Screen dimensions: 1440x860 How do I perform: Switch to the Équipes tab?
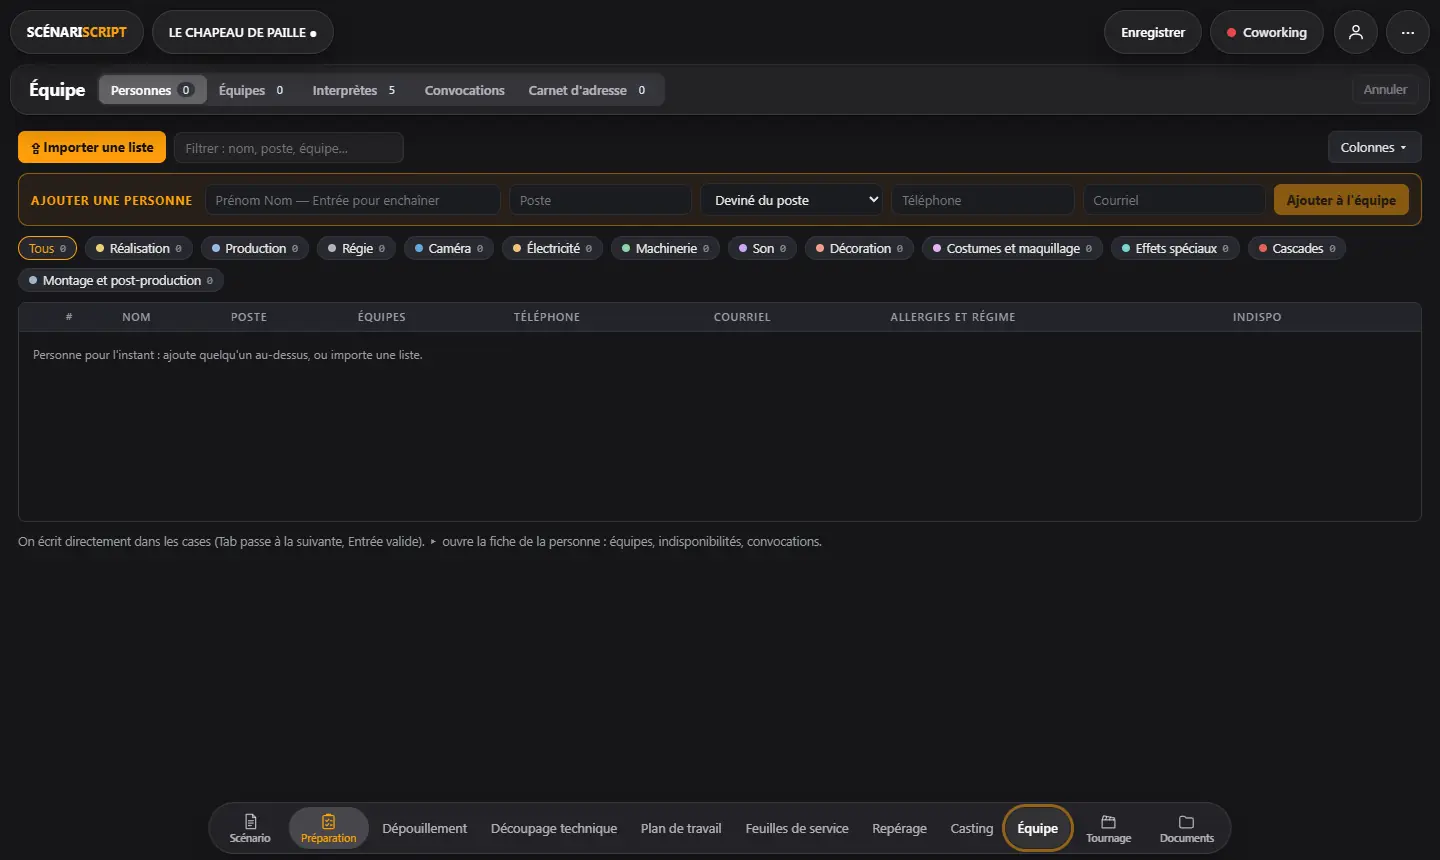(251, 90)
